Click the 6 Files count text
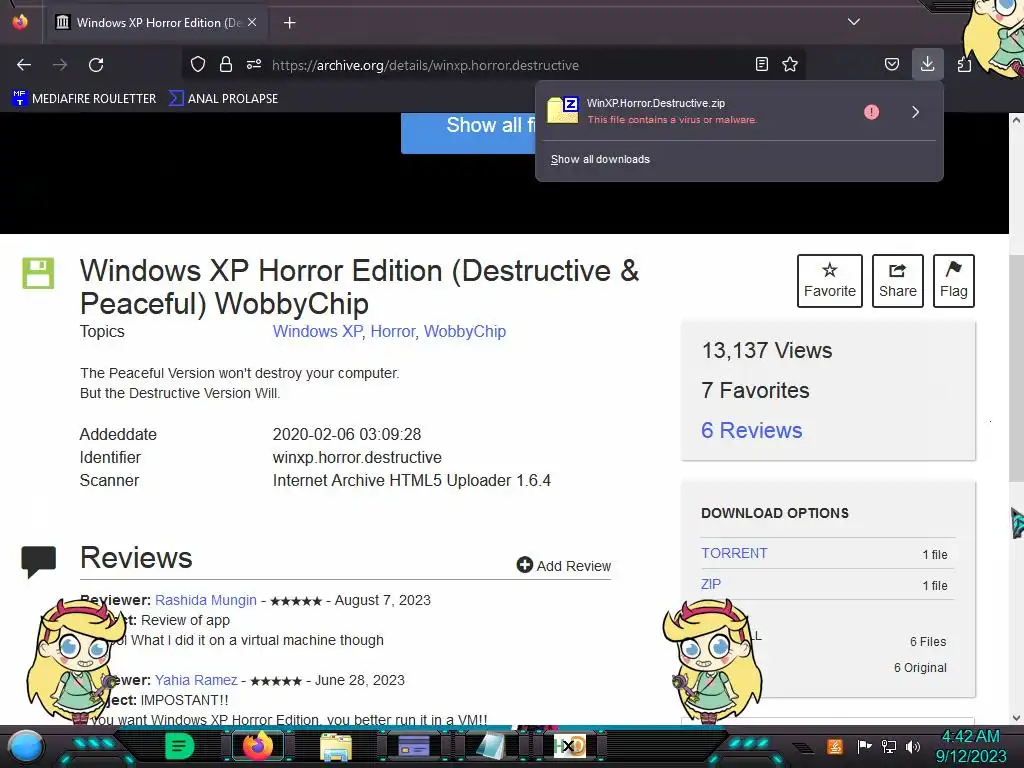This screenshot has width=1024, height=768. (x=927, y=642)
